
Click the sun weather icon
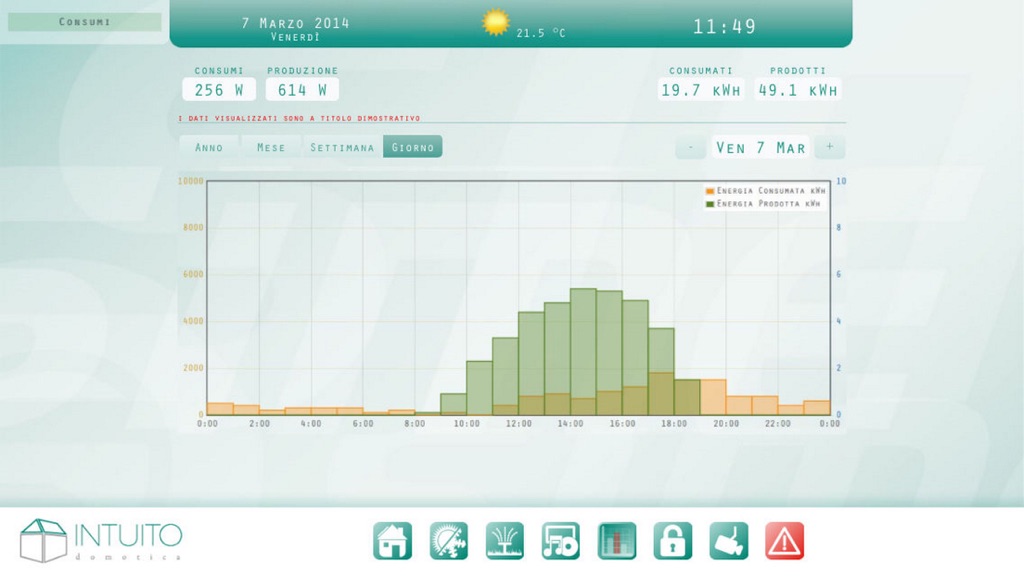[x=496, y=22]
